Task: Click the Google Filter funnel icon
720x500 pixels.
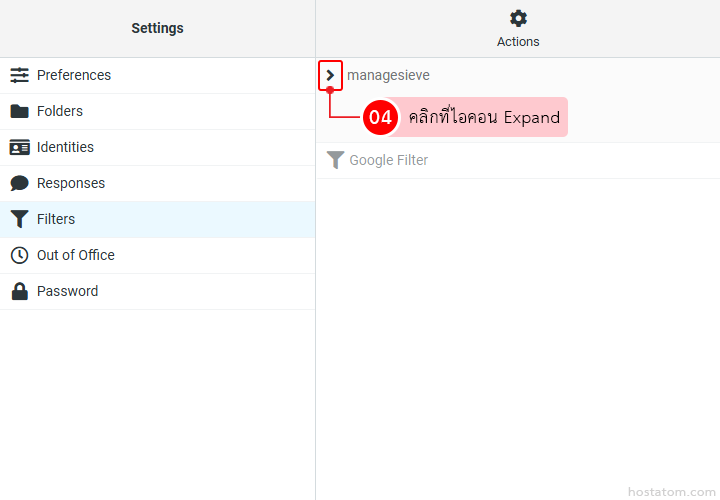Action: coord(335,160)
